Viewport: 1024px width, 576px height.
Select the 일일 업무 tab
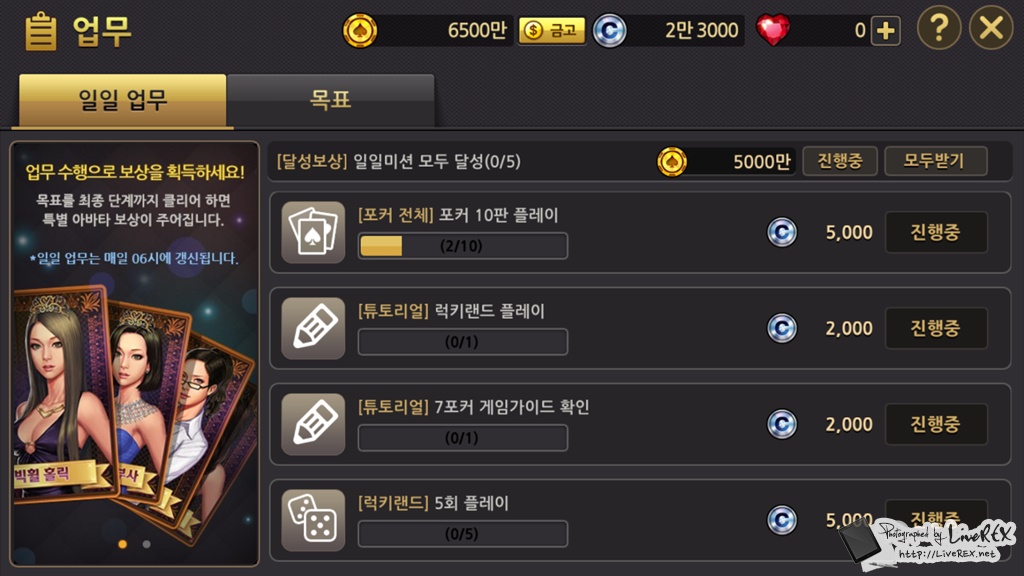coord(123,100)
